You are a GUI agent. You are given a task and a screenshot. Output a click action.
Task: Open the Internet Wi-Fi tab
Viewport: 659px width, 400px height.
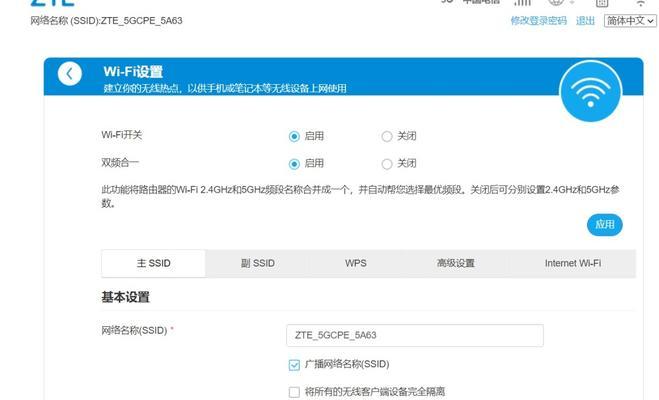click(572, 263)
